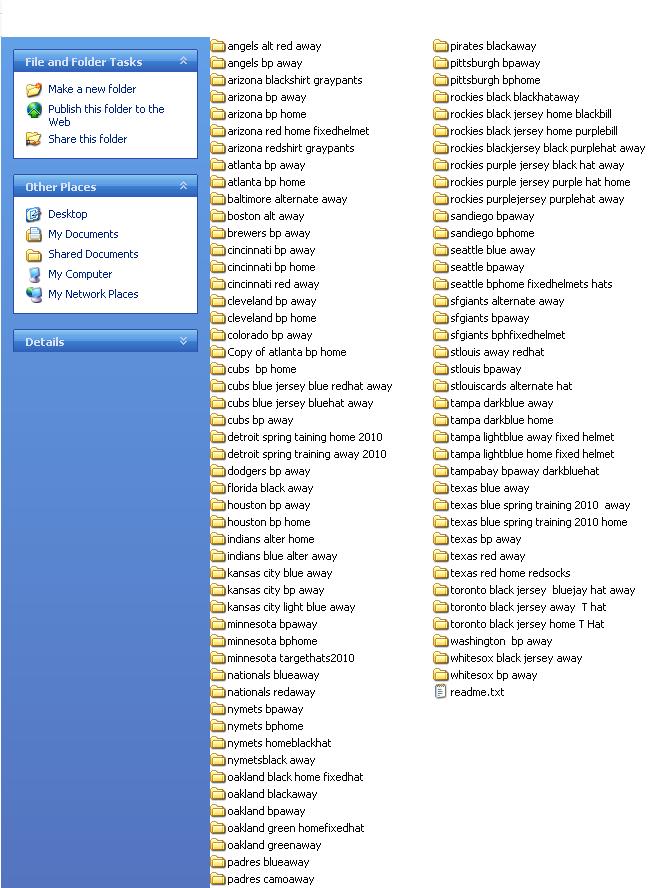Click the Desktop icon in Other Places
The width and height of the screenshot is (656, 888).
click(x=34, y=215)
